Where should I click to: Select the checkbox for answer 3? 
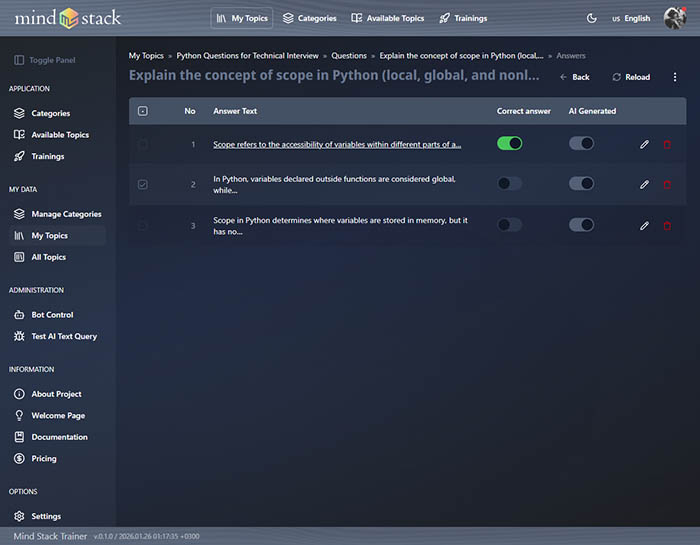click(143, 225)
